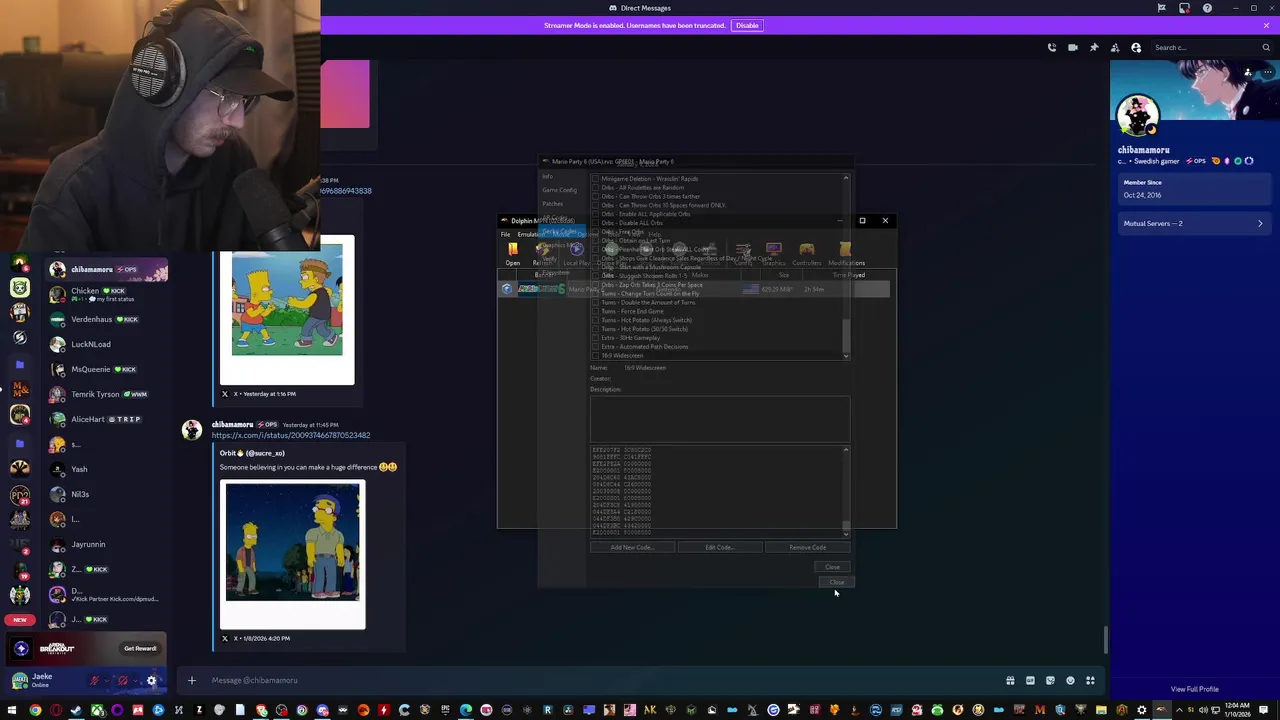Image resolution: width=1280 pixels, height=720 pixels.
Task: Click the Gecko code list down arrow
Action: click(846, 355)
